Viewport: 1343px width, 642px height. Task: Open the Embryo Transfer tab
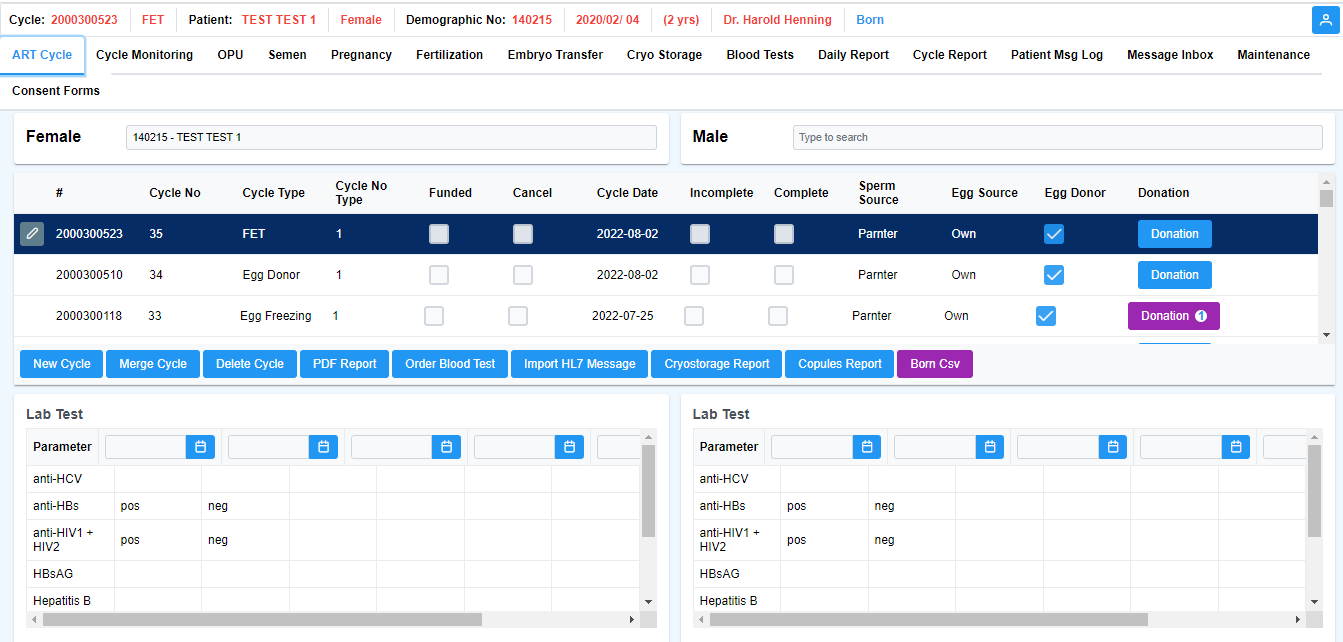[x=555, y=55]
